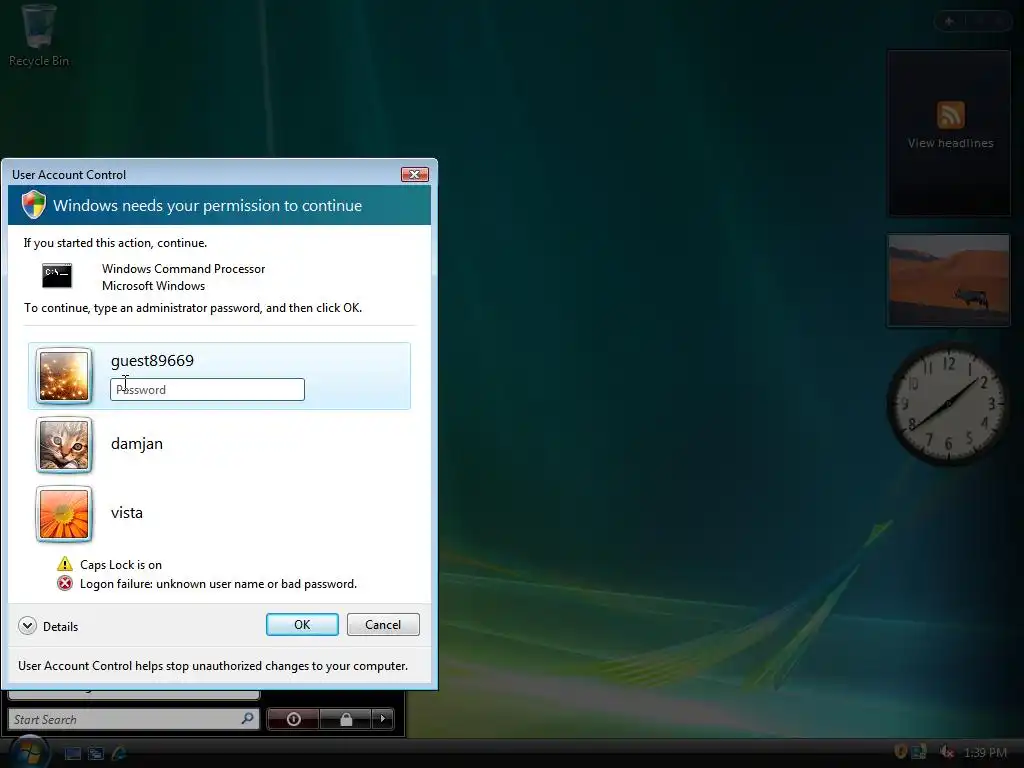Click Switch between windows quick launch icon
This screenshot has height=768, width=1024.
[x=96, y=753]
